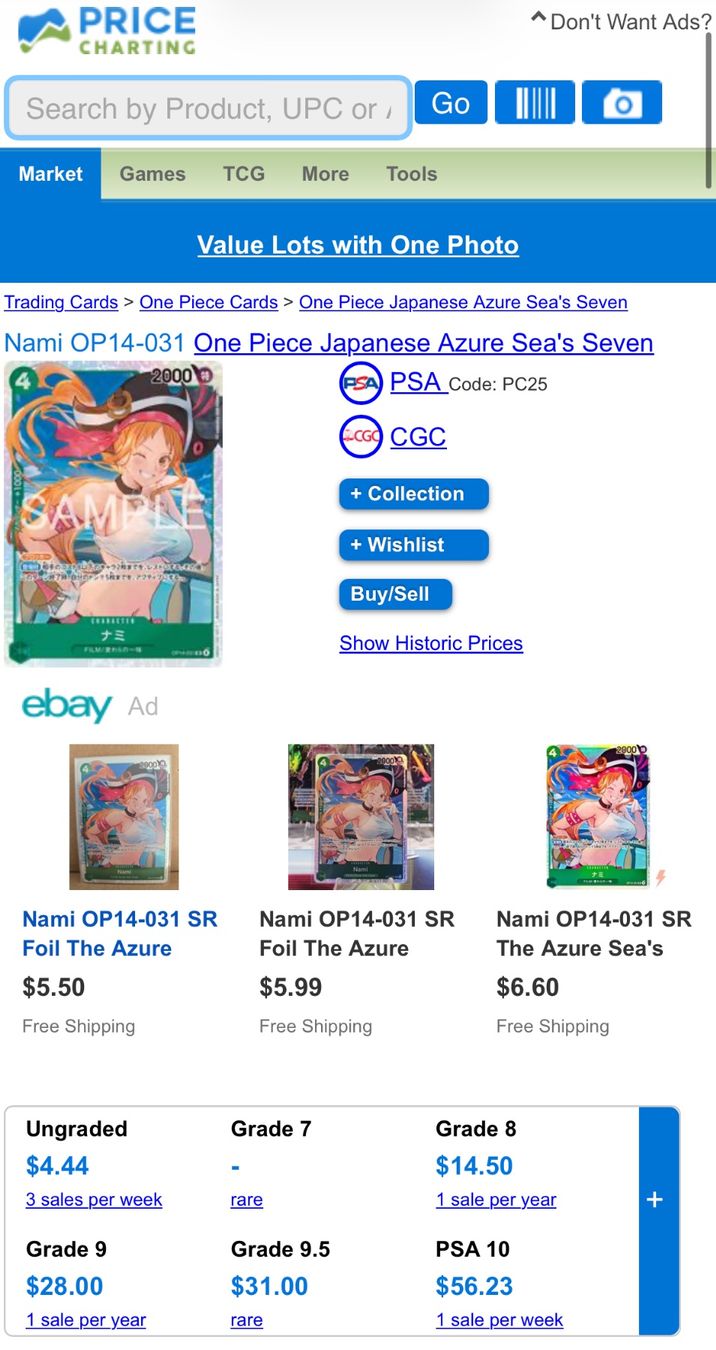The image size is (716, 1350).
Task: Open the TCG menu tab
Action: 244,174
